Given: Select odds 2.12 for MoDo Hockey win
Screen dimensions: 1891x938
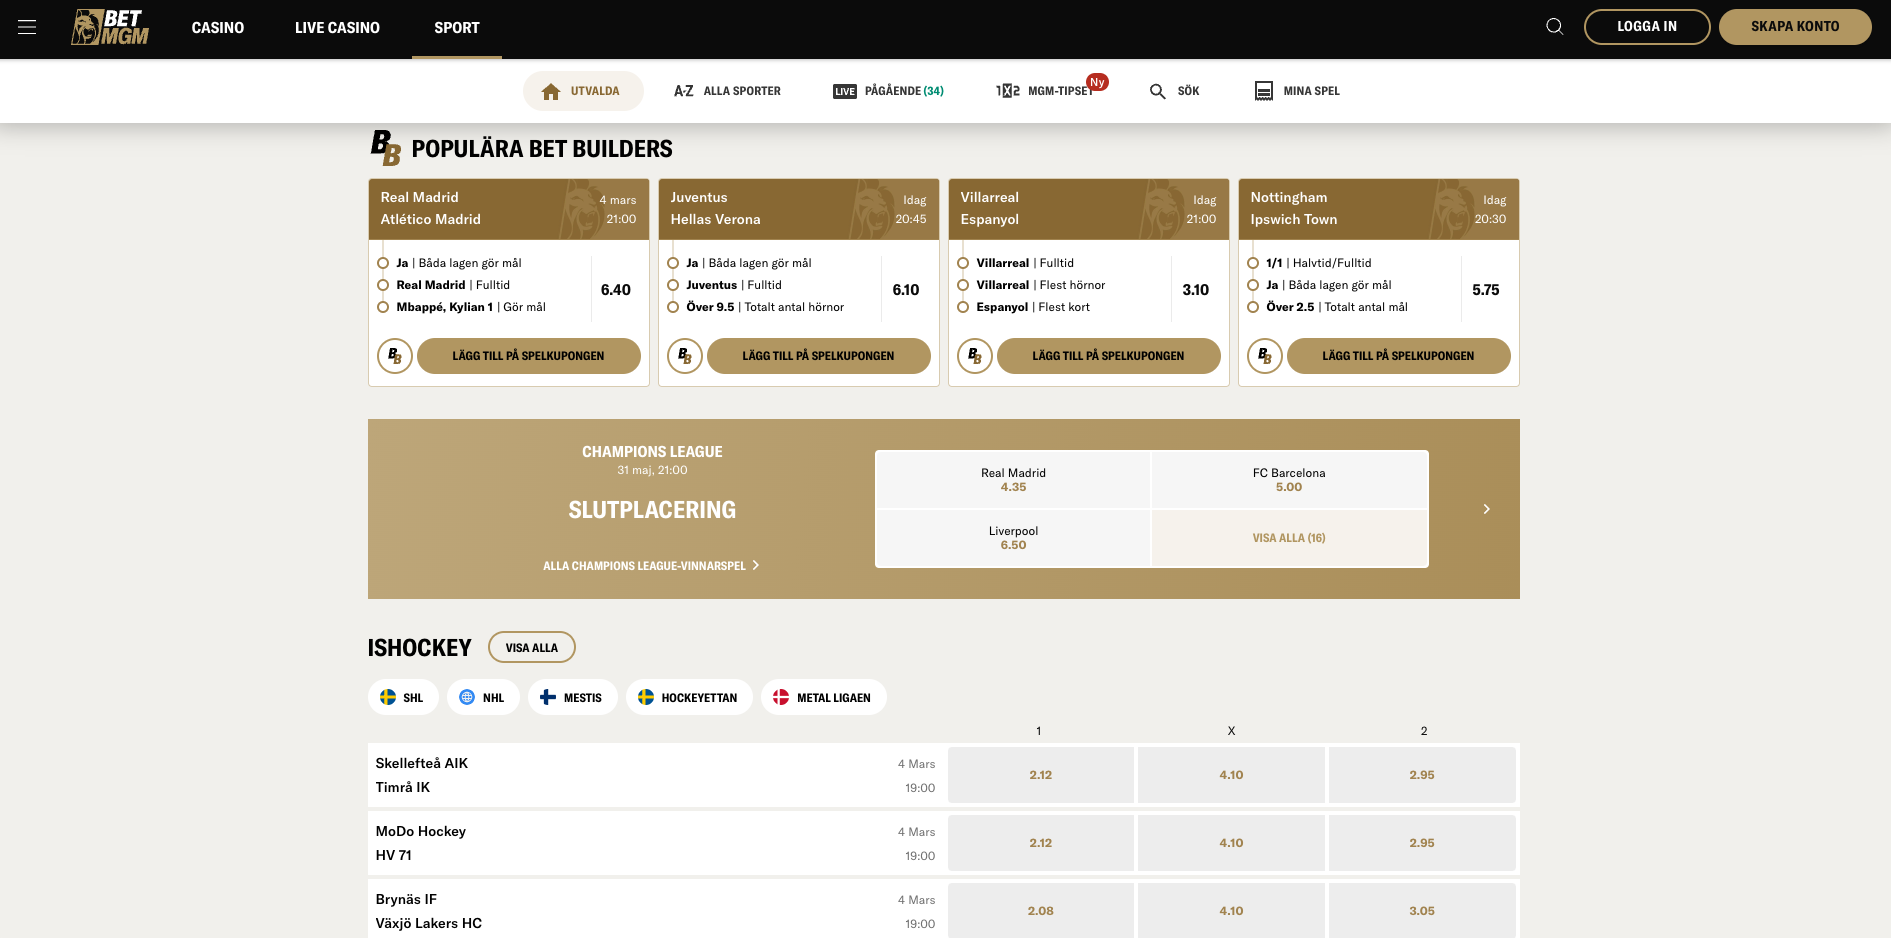Looking at the screenshot, I should click(x=1041, y=843).
